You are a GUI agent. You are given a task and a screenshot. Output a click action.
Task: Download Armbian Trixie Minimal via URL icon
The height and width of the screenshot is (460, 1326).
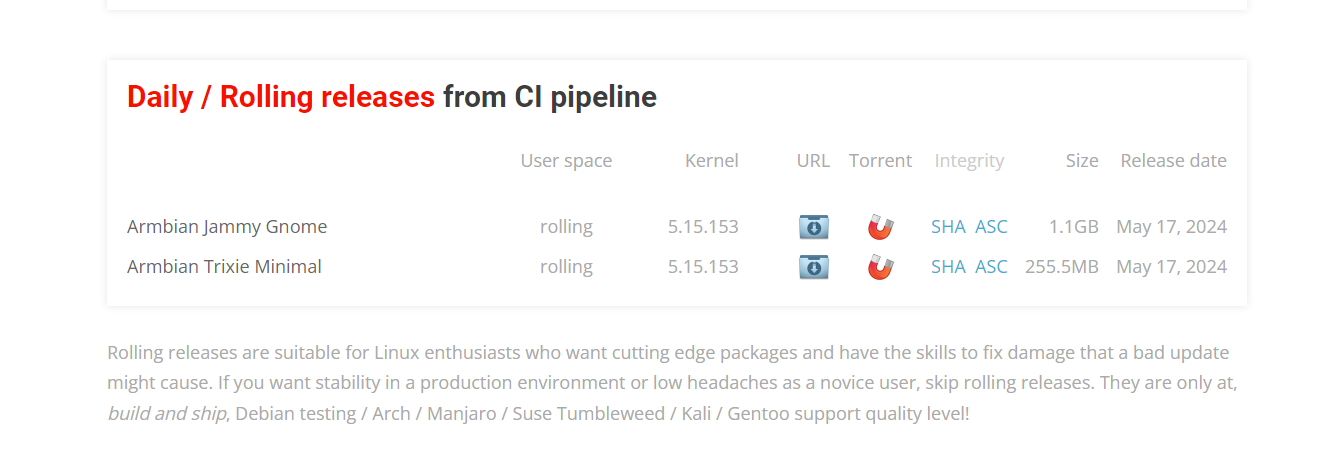coord(814,267)
